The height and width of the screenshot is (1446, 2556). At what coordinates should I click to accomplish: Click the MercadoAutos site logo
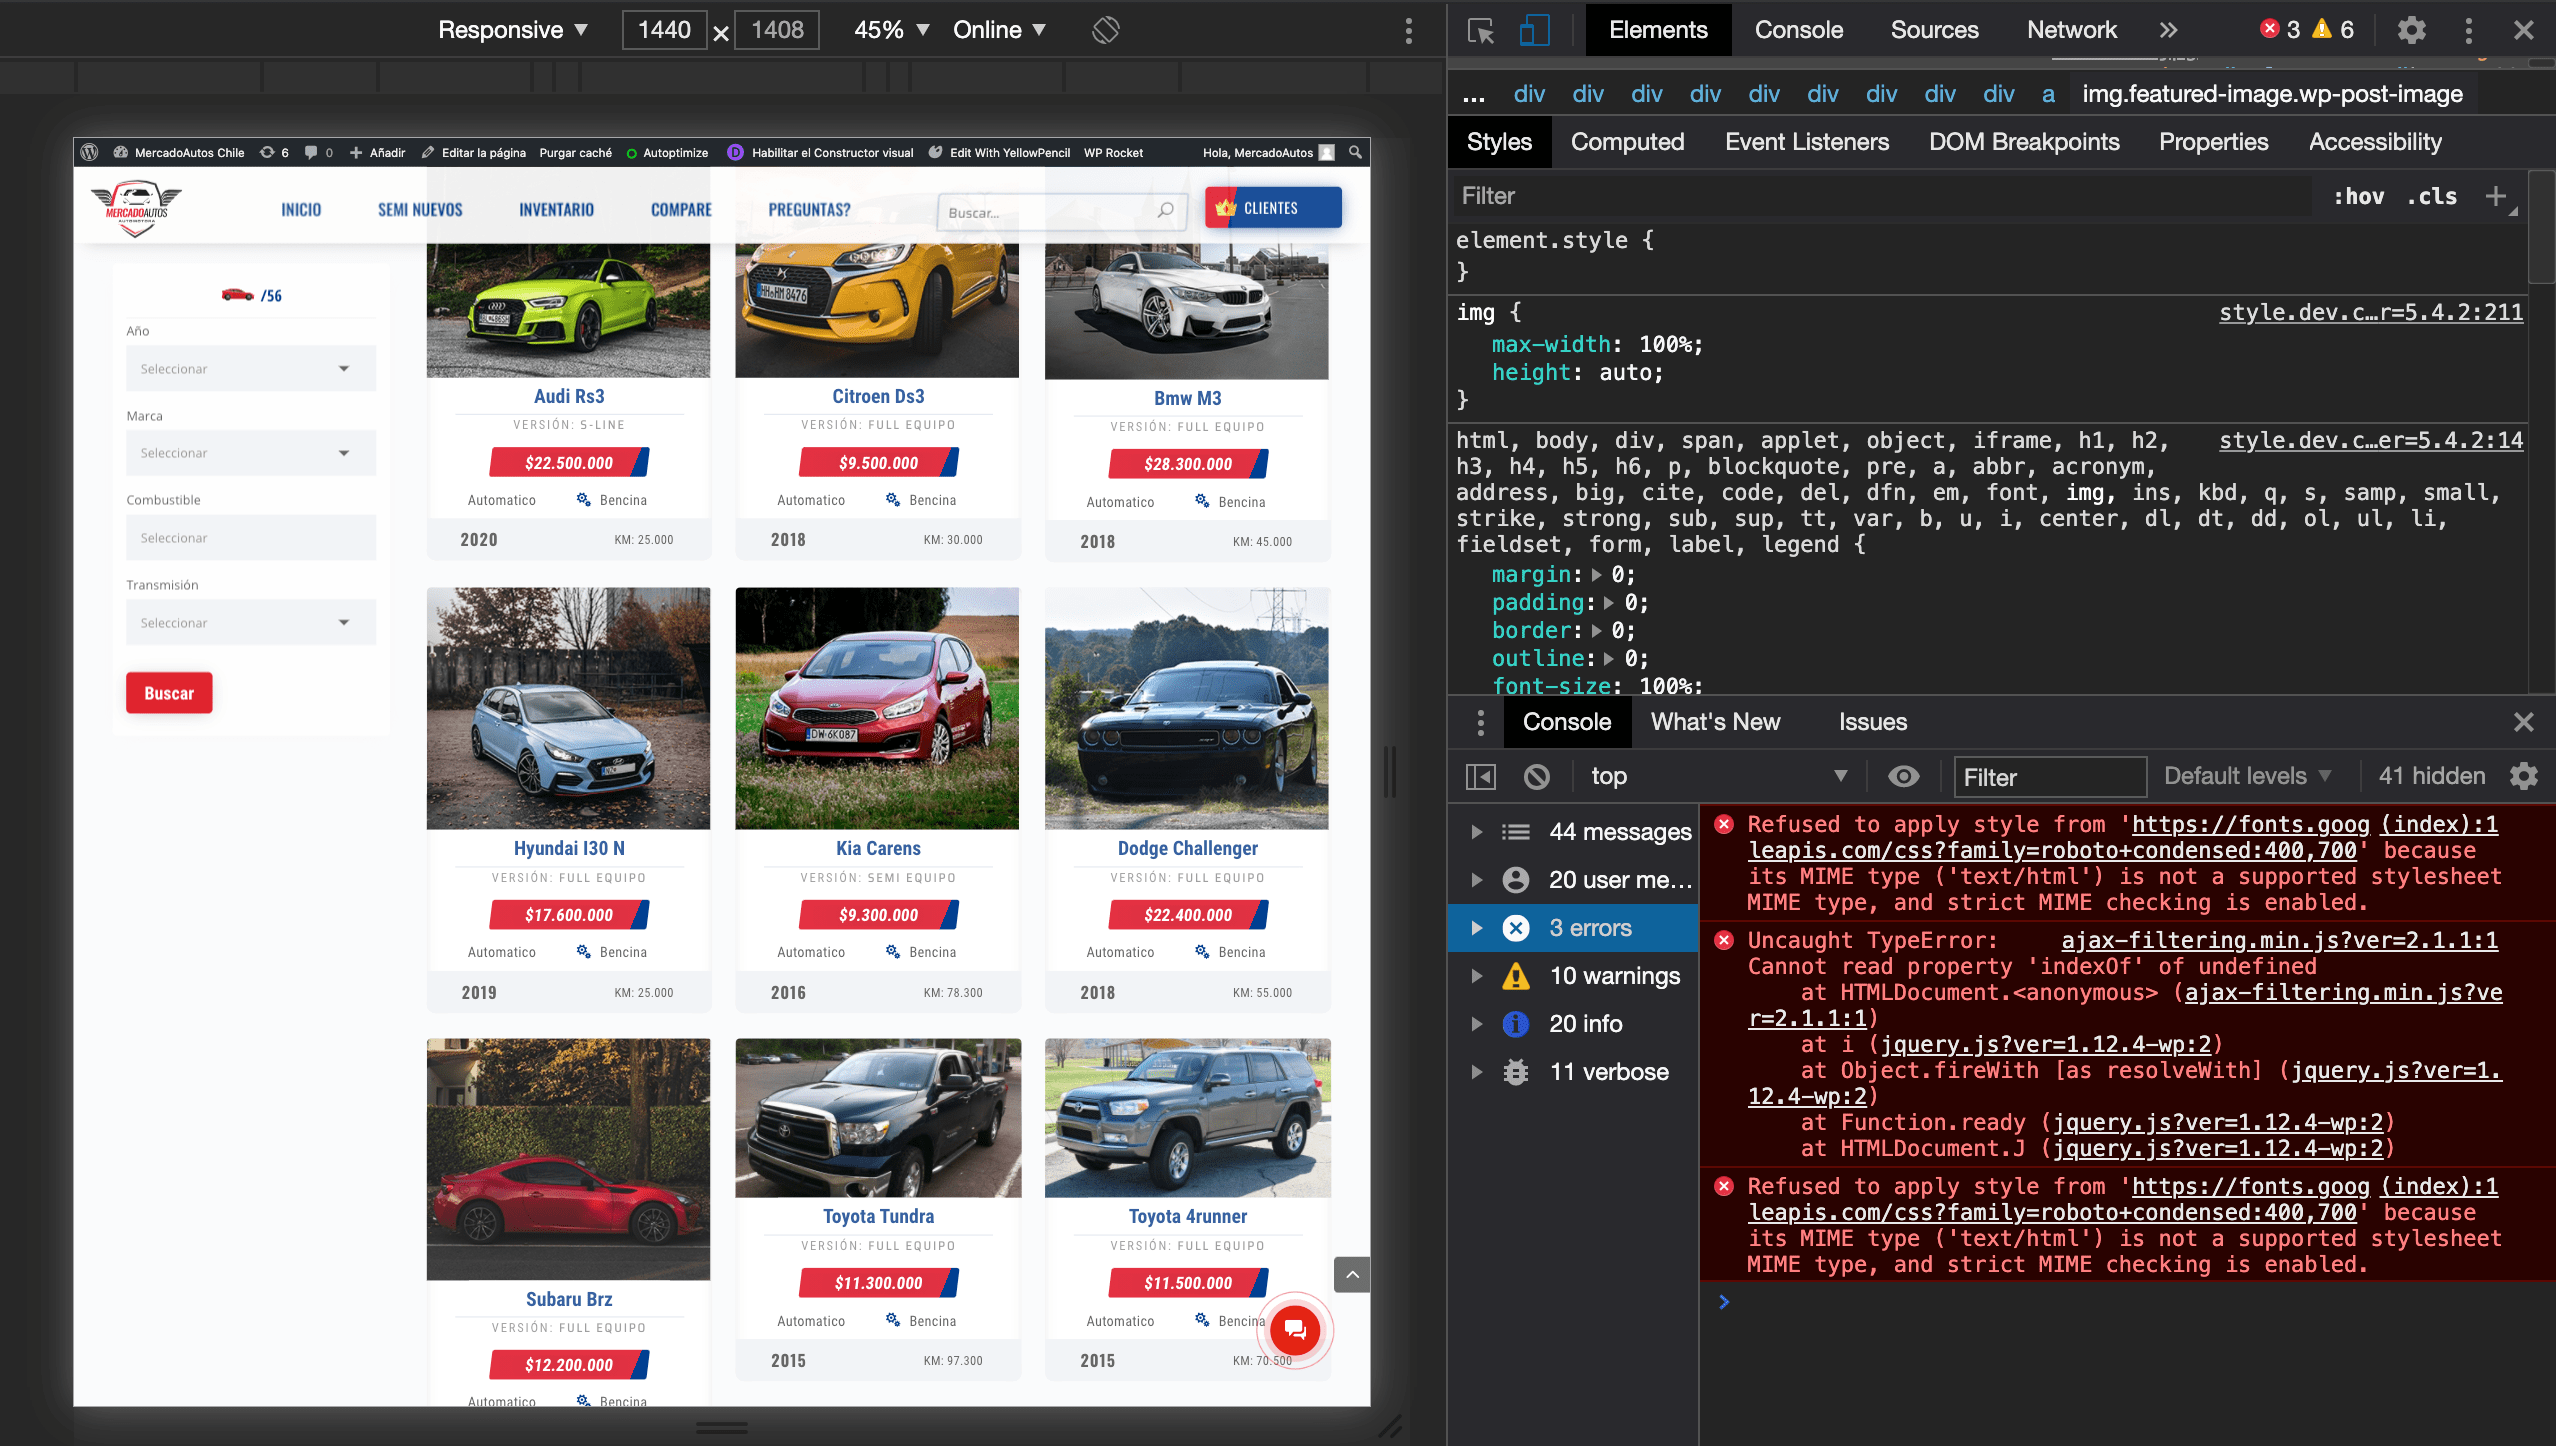click(137, 208)
